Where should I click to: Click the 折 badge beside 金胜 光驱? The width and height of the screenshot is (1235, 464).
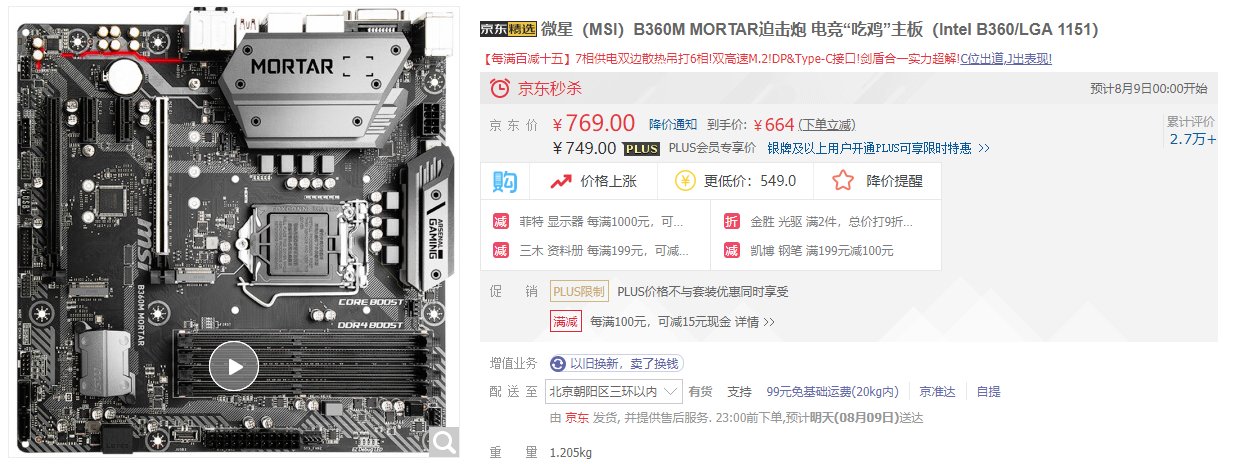click(732, 221)
